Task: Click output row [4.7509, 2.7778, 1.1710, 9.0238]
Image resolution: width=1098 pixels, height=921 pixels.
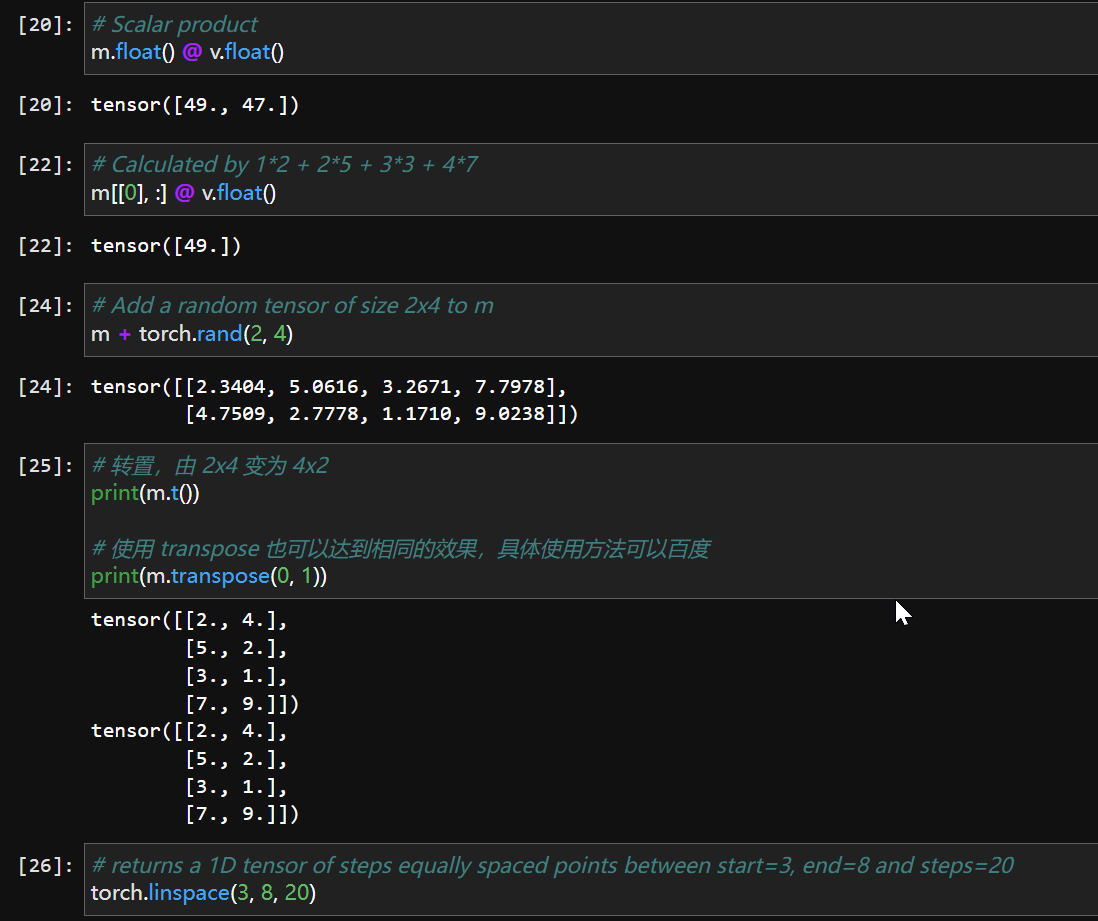Action: pos(382,414)
